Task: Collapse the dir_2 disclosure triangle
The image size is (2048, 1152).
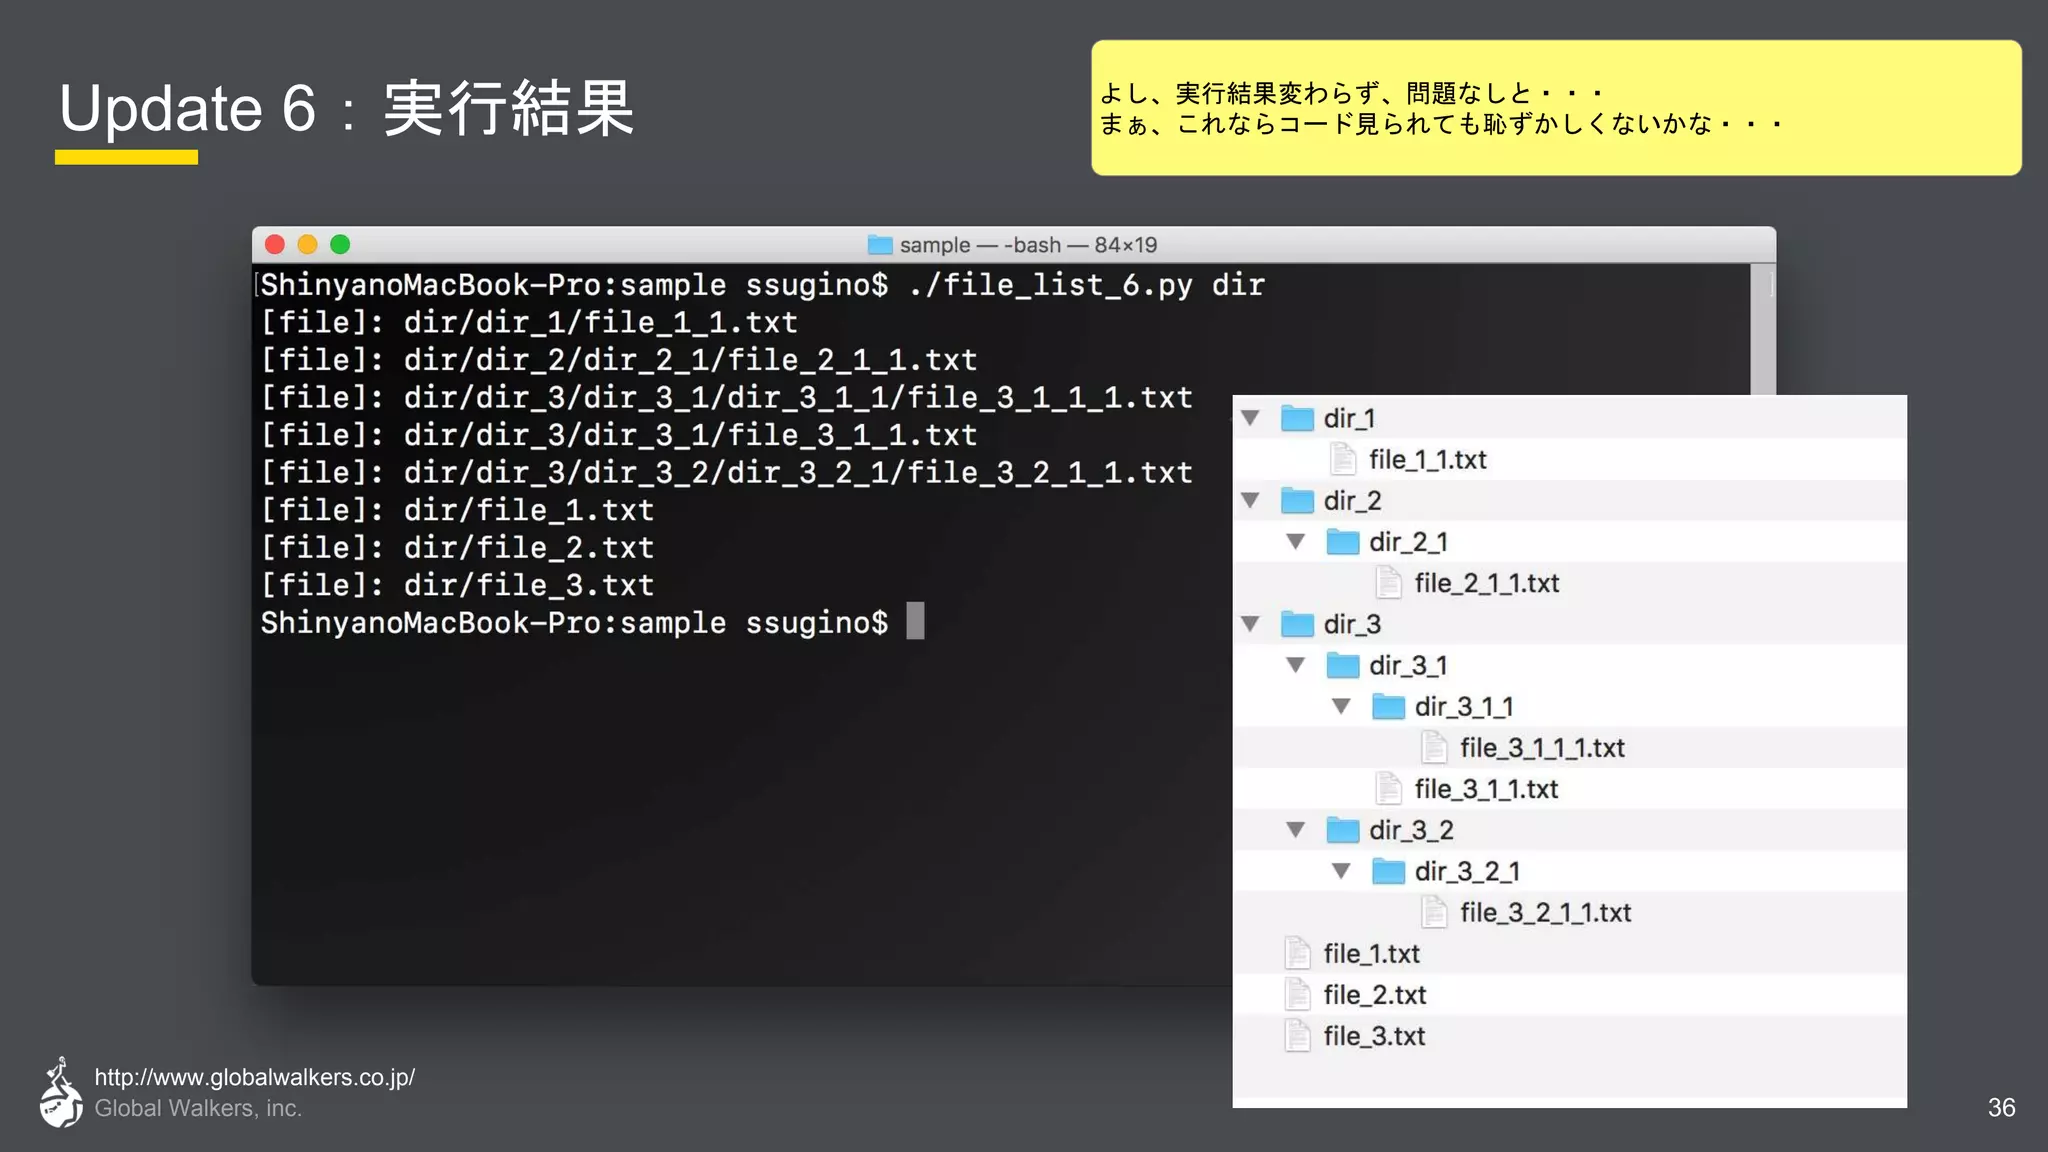Action: point(1250,500)
